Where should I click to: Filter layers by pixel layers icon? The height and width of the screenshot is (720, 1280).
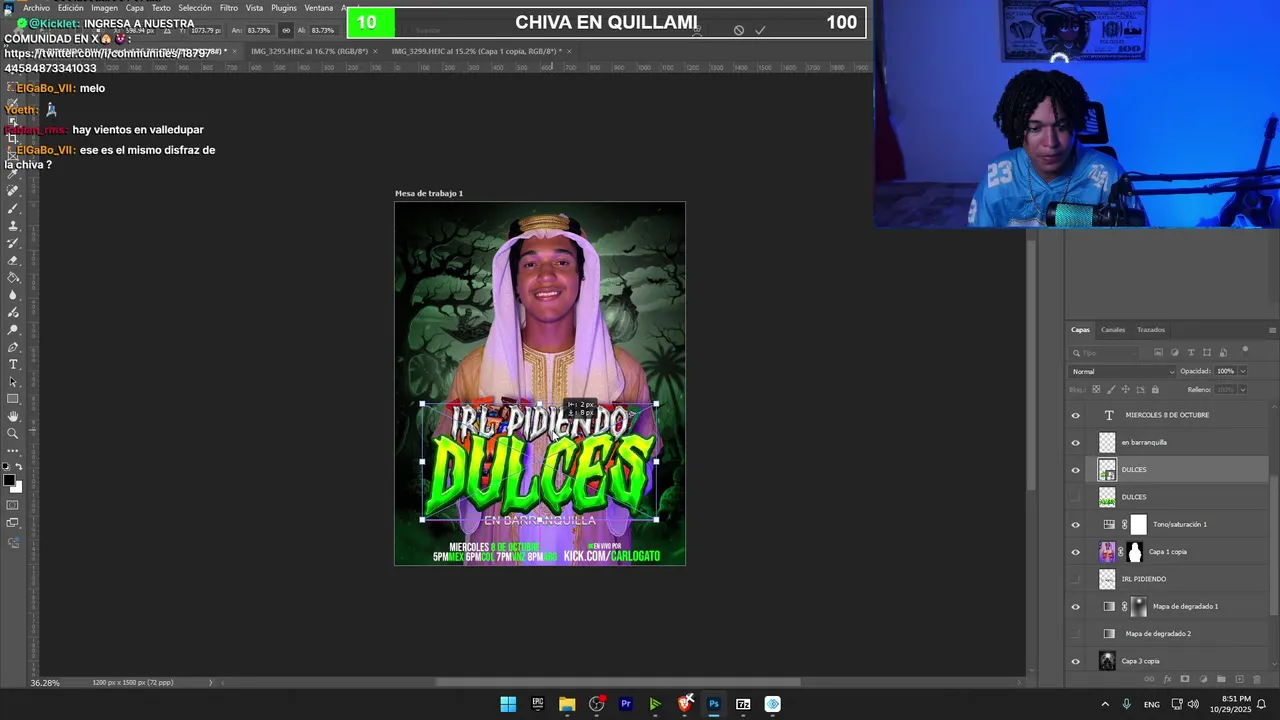(1158, 352)
